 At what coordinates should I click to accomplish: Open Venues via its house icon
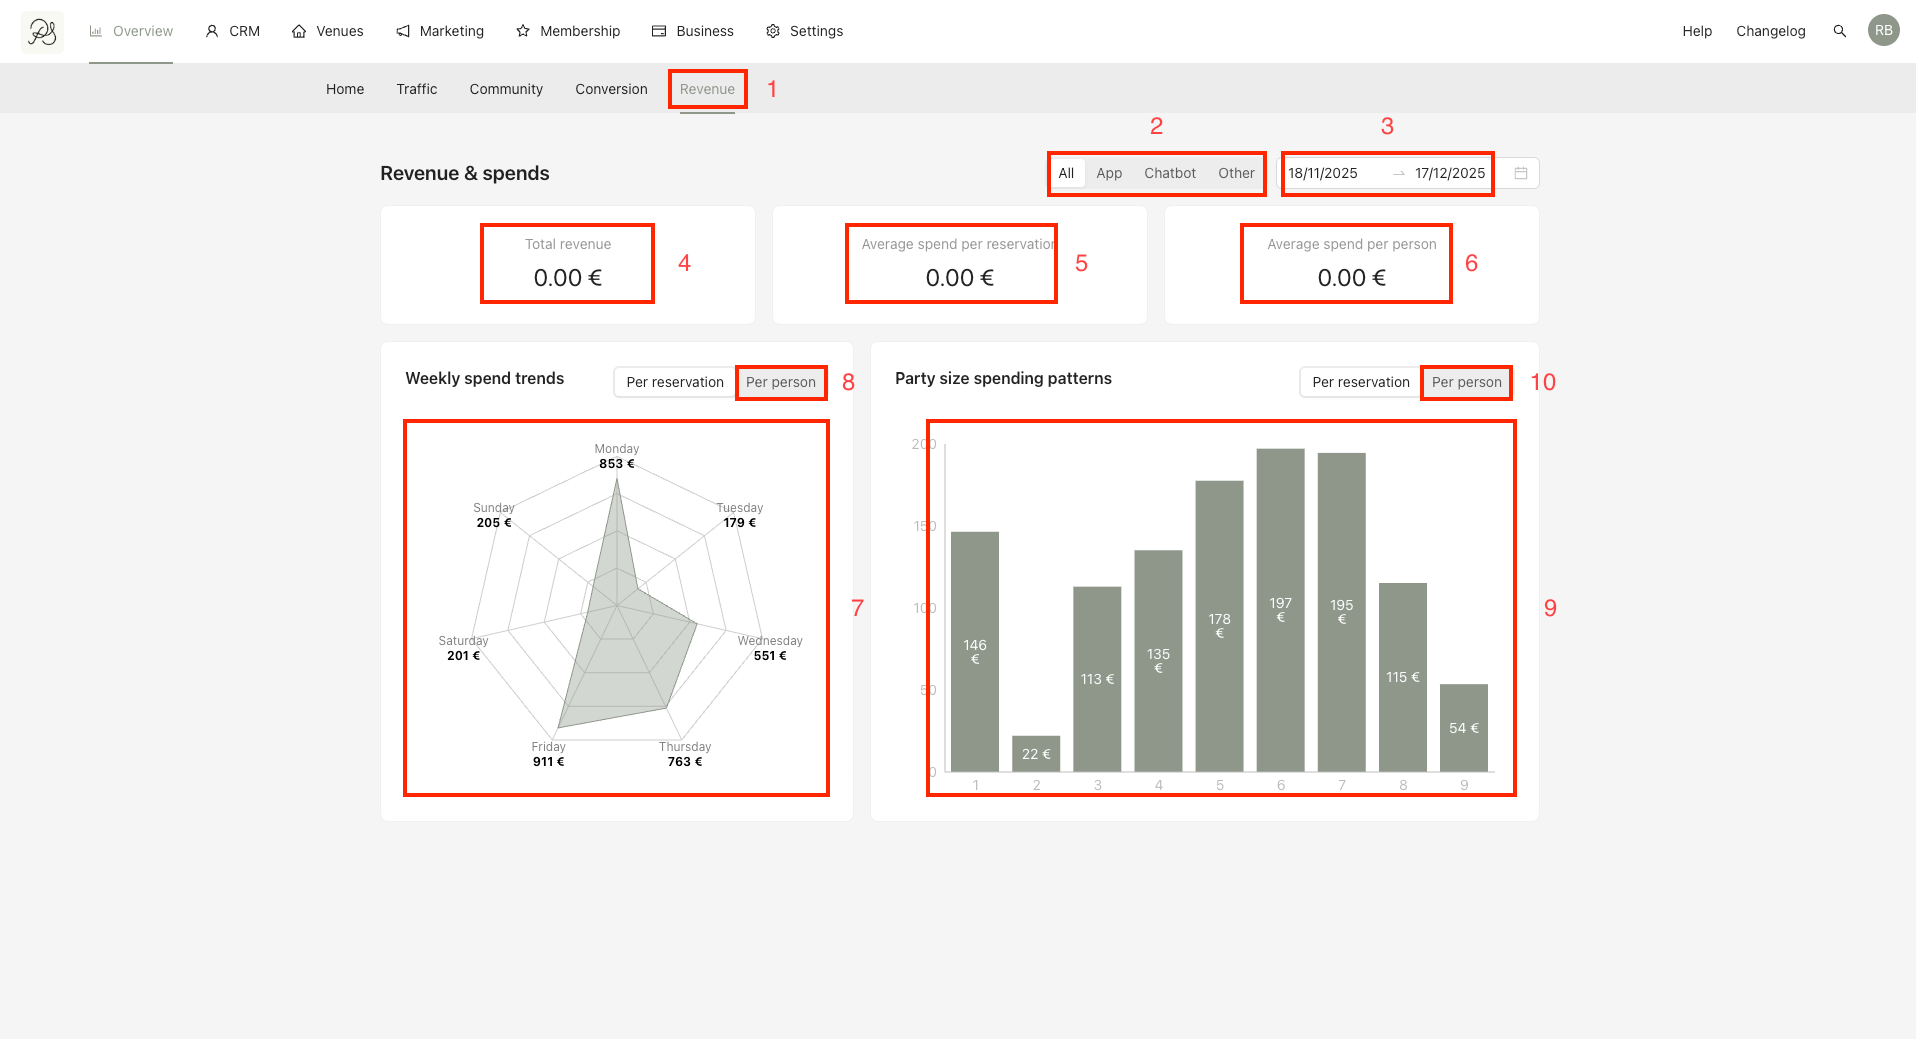299,31
